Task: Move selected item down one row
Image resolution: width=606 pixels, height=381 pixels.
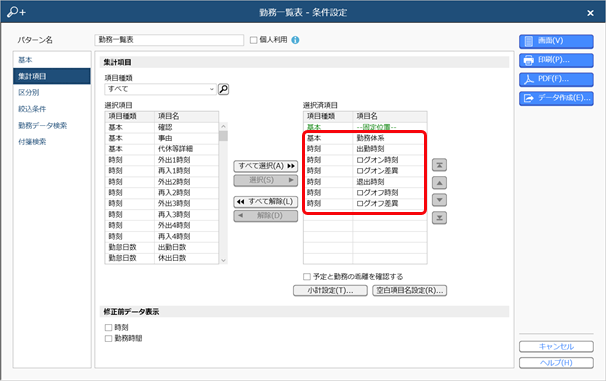Action: 439,200
